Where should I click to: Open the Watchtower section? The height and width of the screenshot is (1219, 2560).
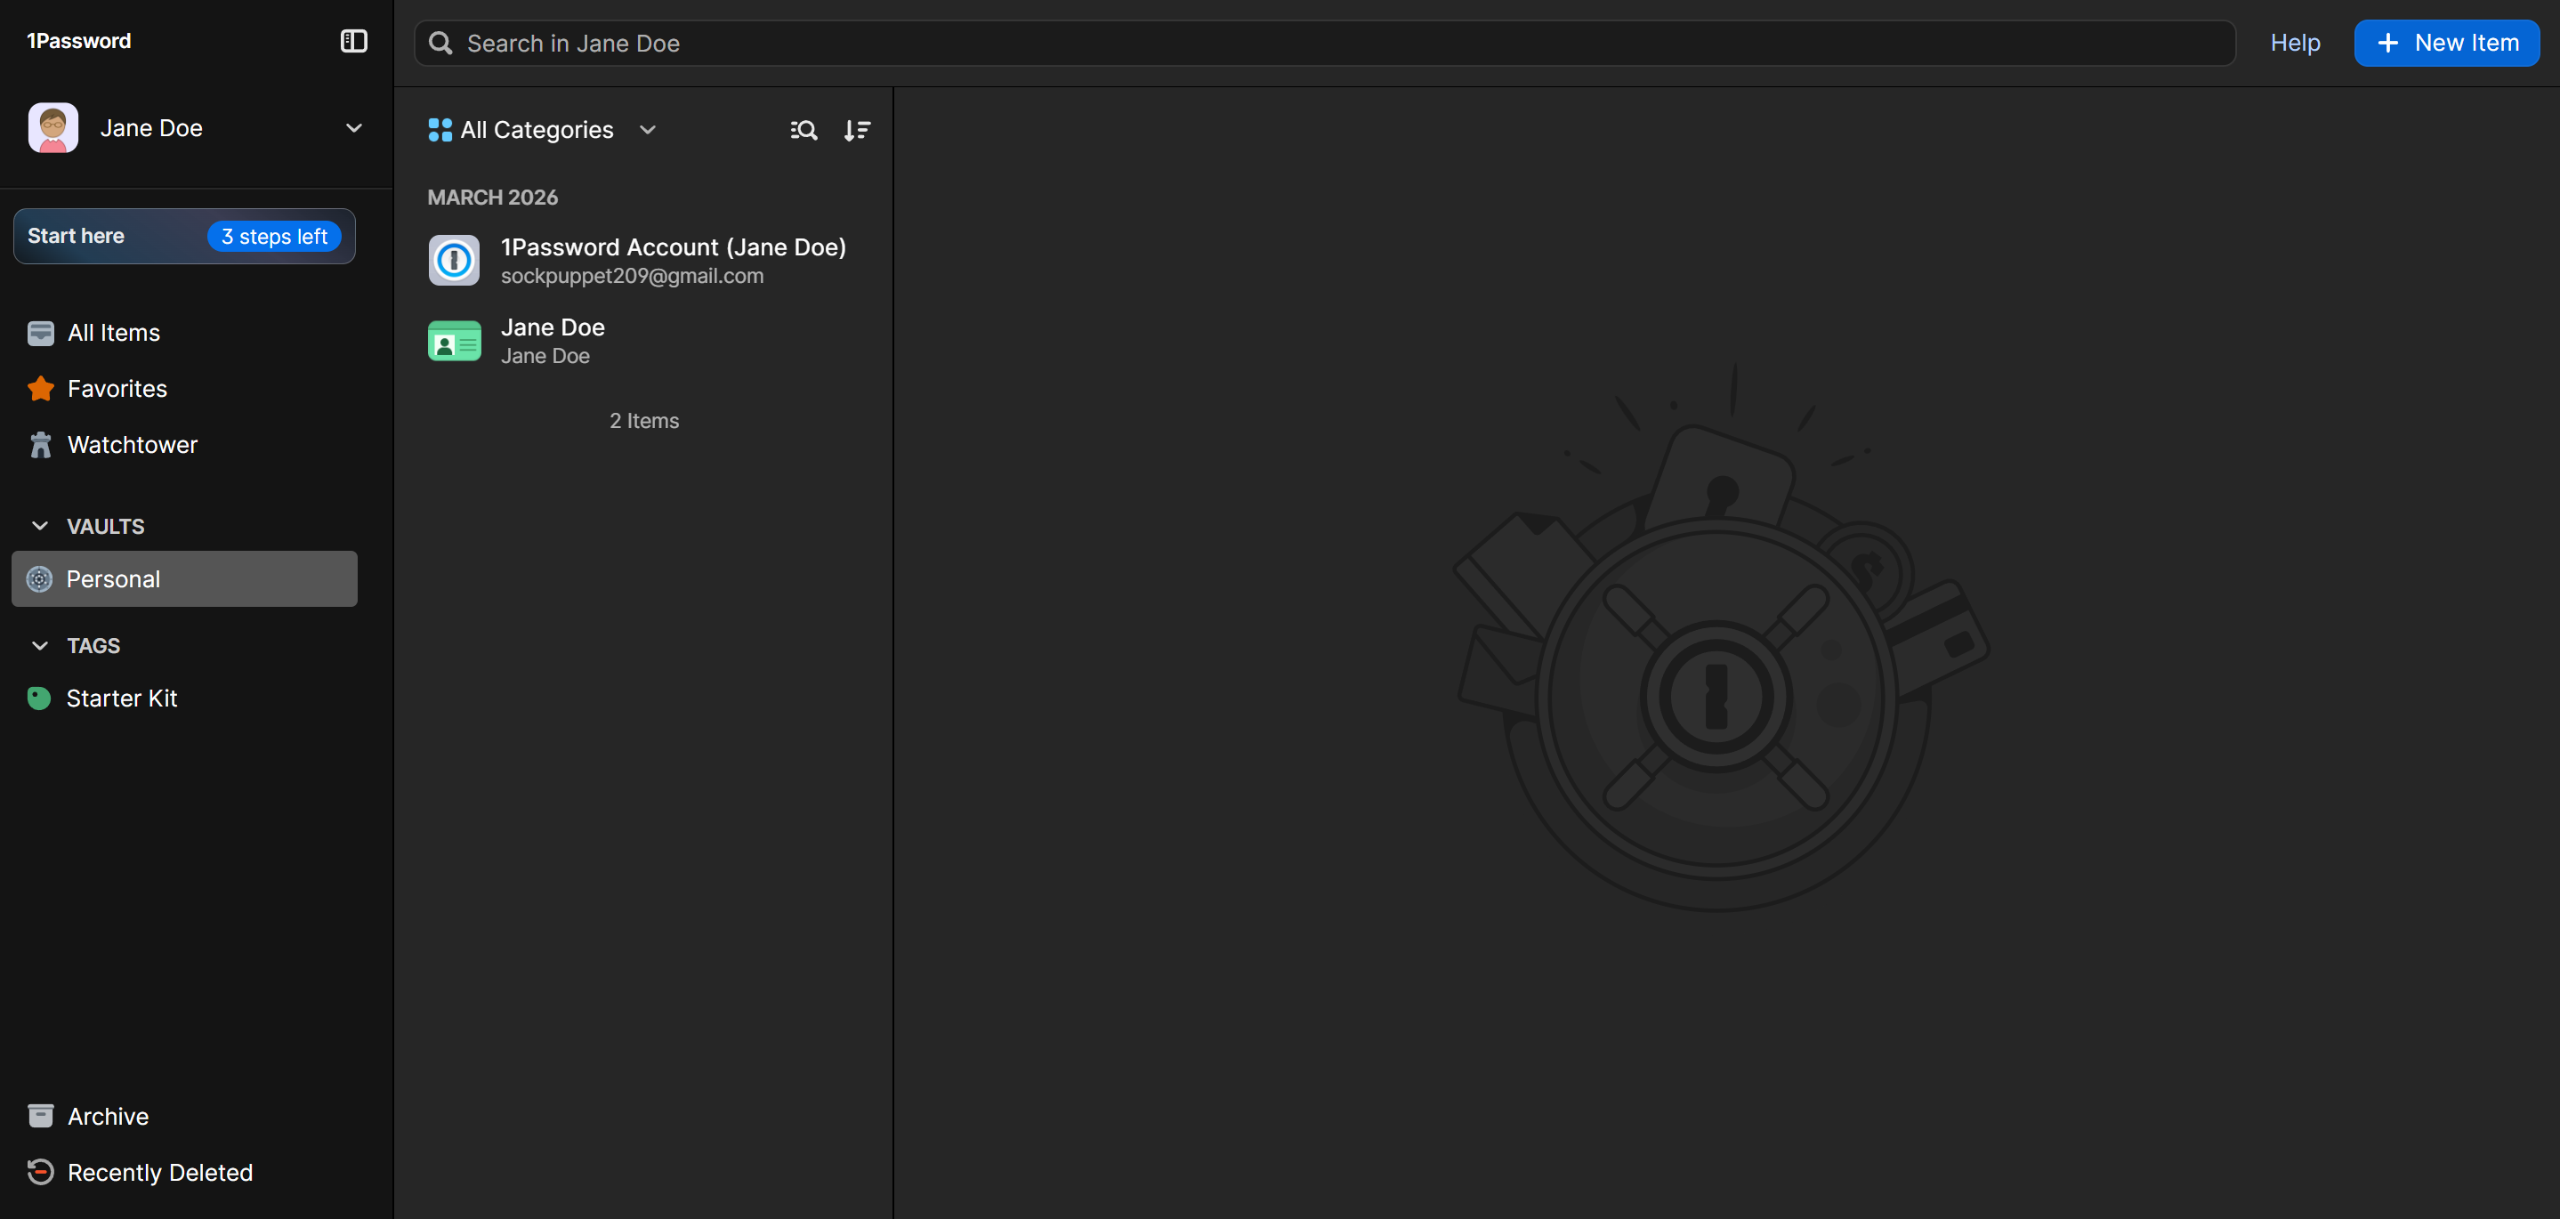point(132,445)
